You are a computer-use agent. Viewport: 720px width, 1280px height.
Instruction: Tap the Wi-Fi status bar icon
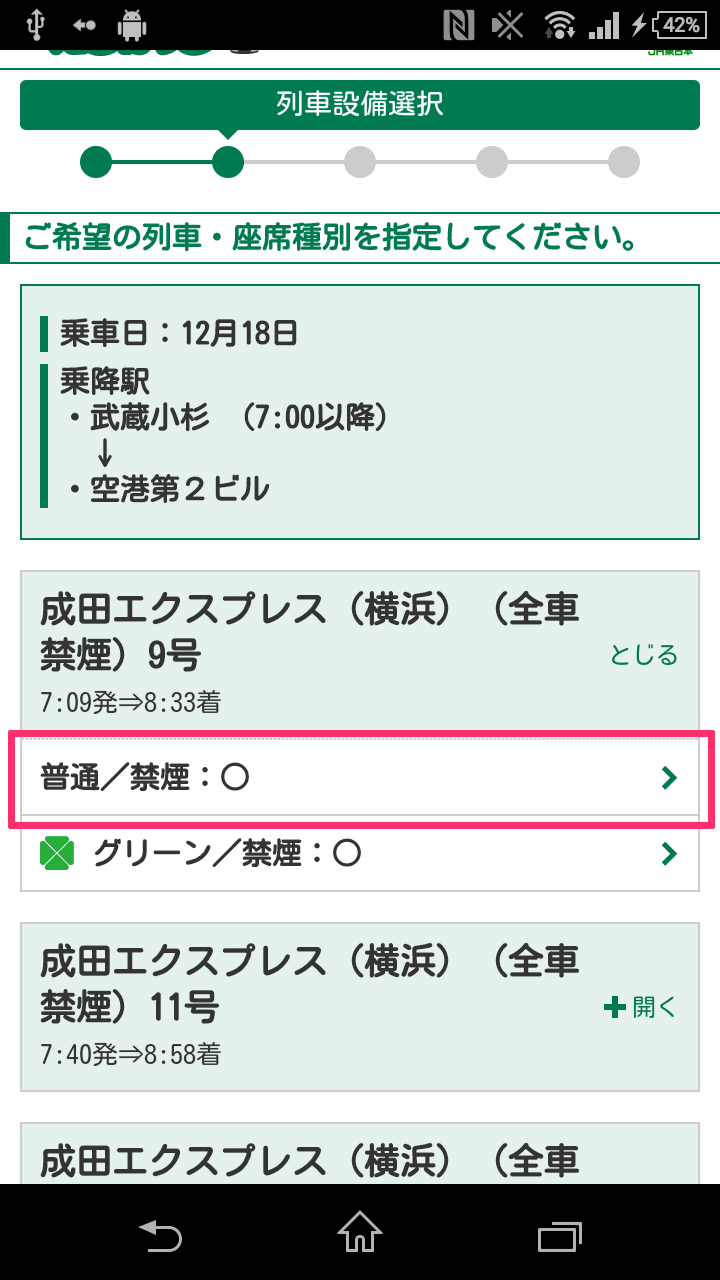(559, 25)
